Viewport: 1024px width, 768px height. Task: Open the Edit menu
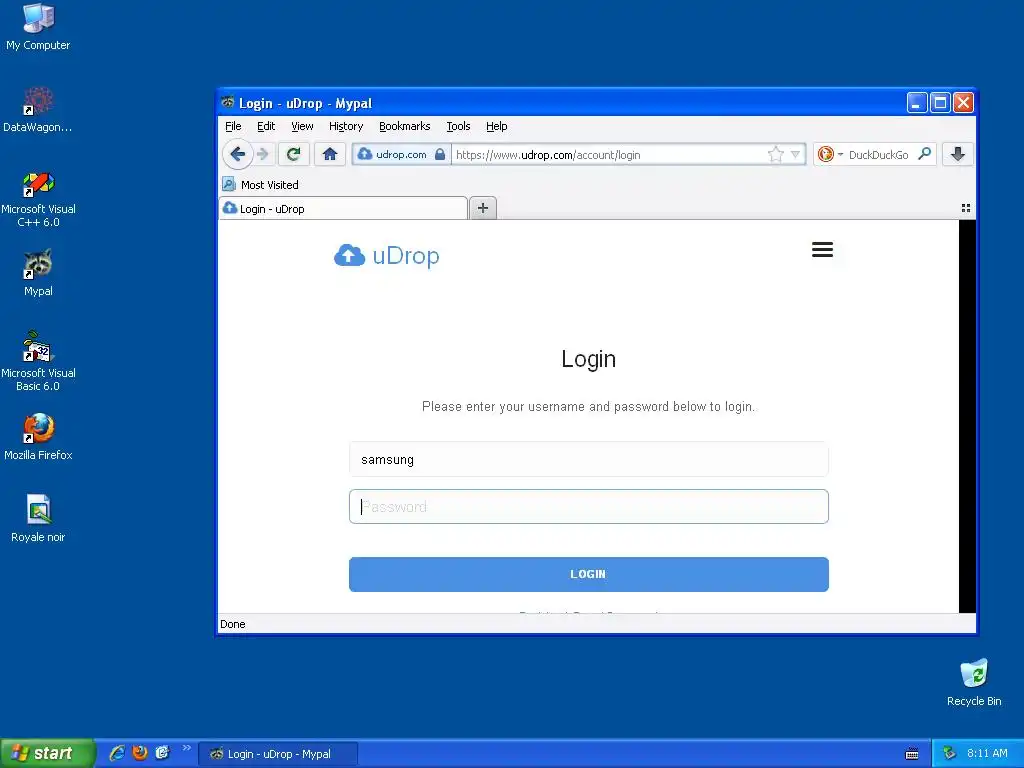click(x=266, y=126)
